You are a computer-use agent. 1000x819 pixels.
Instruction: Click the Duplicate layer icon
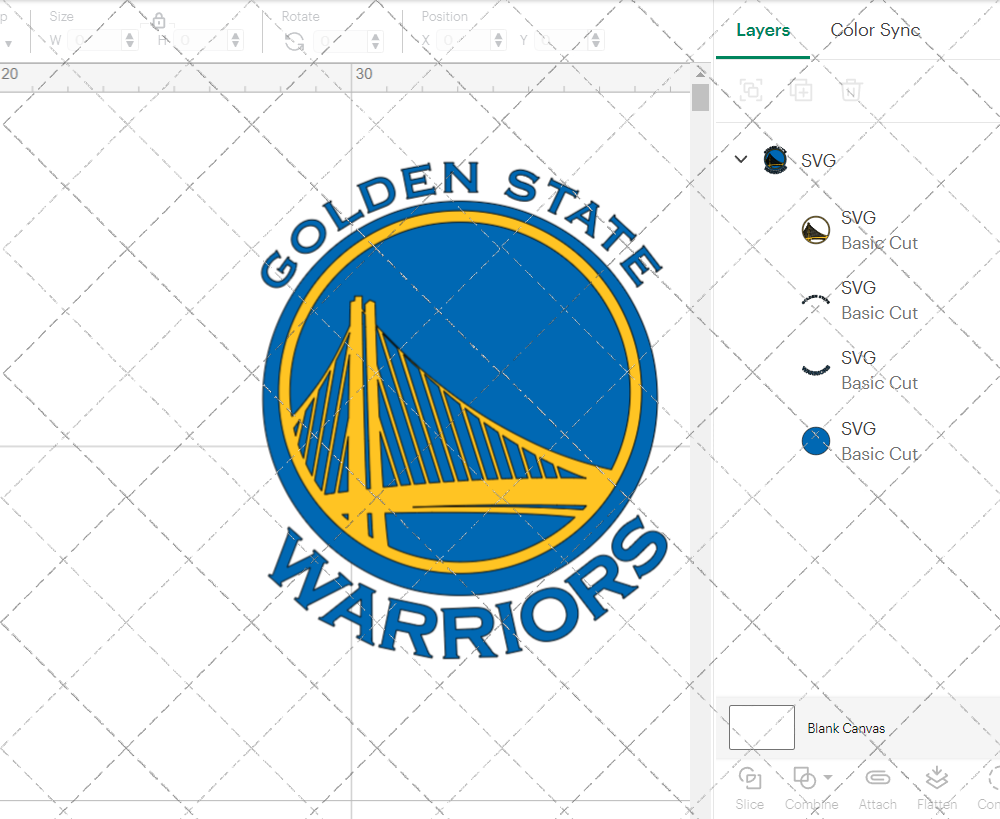click(801, 90)
